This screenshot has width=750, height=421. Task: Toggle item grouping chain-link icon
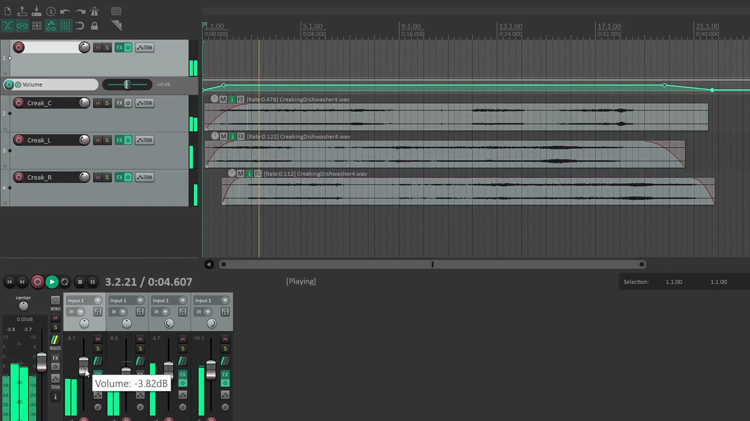click(x=22, y=26)
